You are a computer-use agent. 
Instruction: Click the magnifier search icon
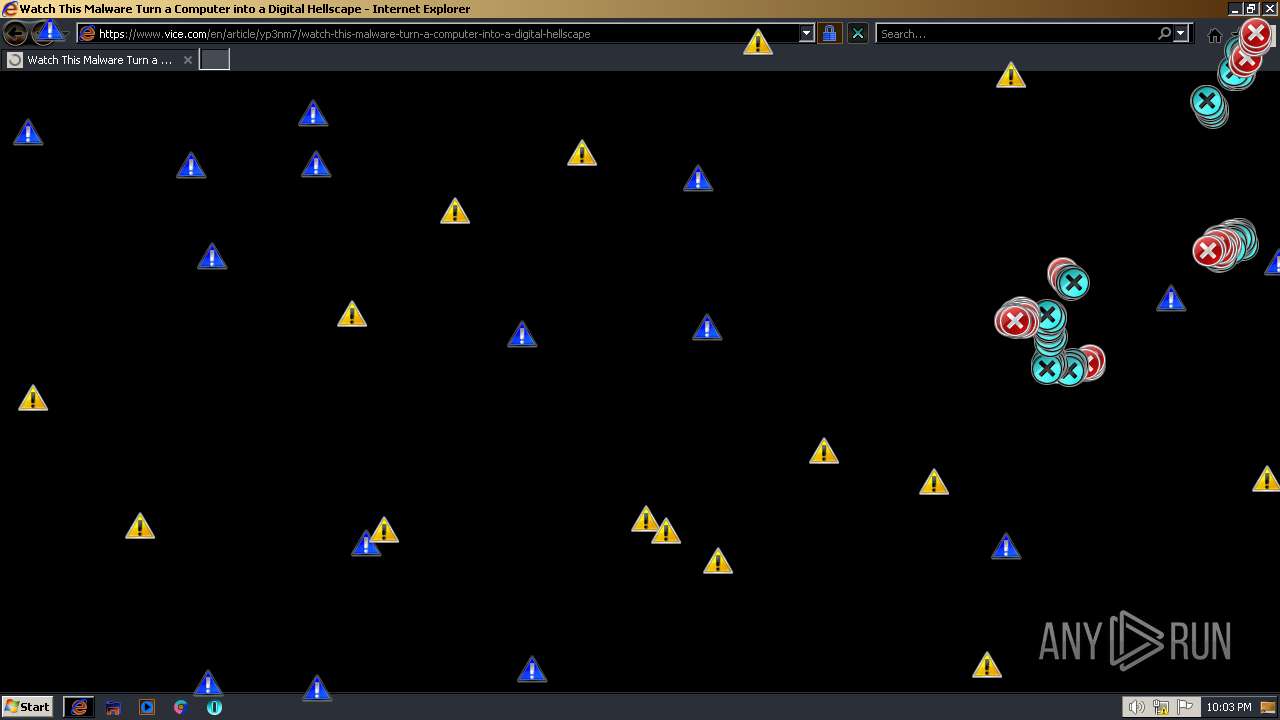(1164, 33)
